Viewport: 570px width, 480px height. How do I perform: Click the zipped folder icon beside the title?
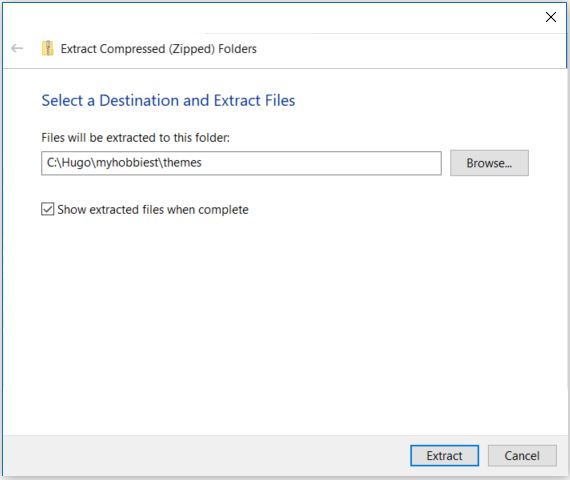click(48, 48)
